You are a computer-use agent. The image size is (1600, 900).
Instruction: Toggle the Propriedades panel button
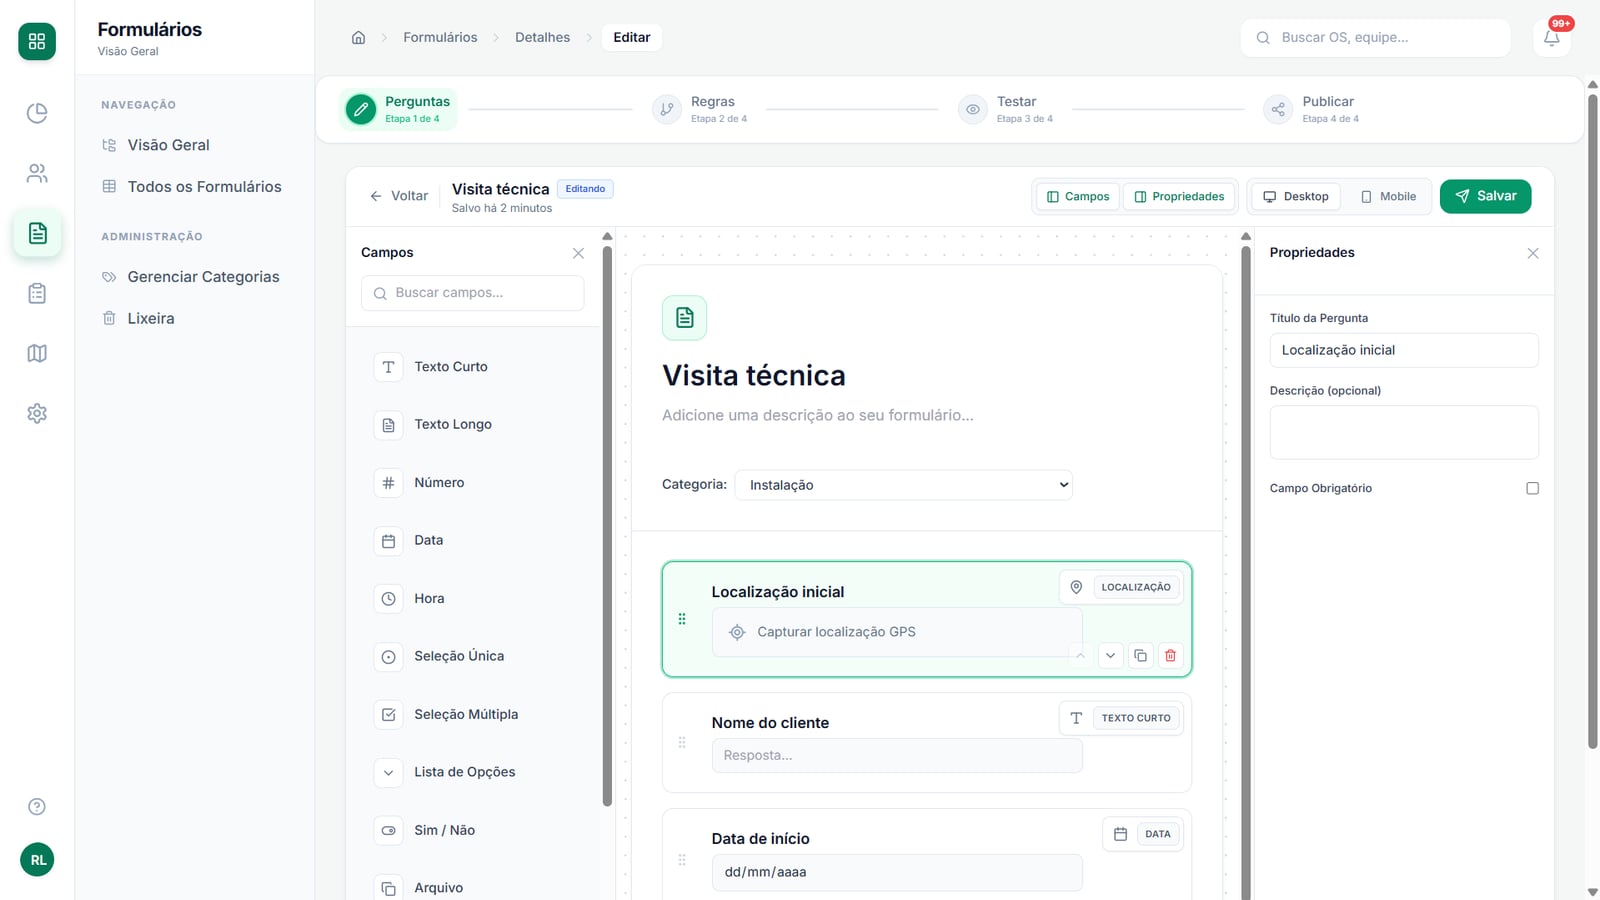1179,196
